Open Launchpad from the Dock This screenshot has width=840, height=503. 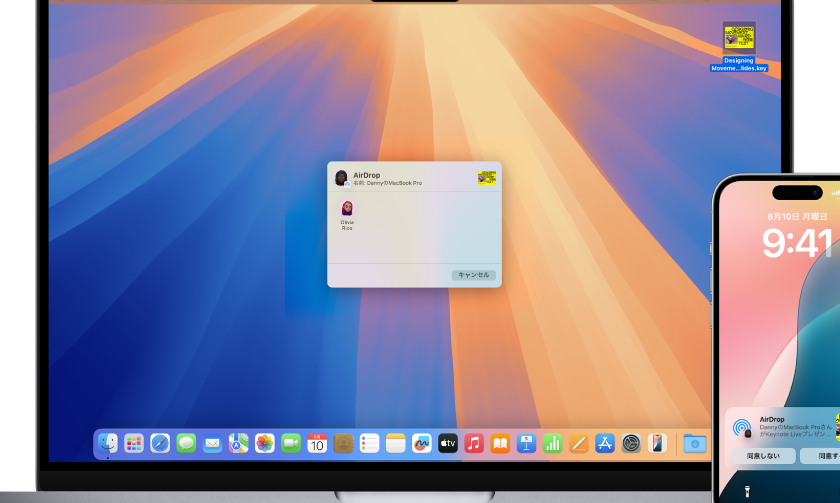[134, 443]
